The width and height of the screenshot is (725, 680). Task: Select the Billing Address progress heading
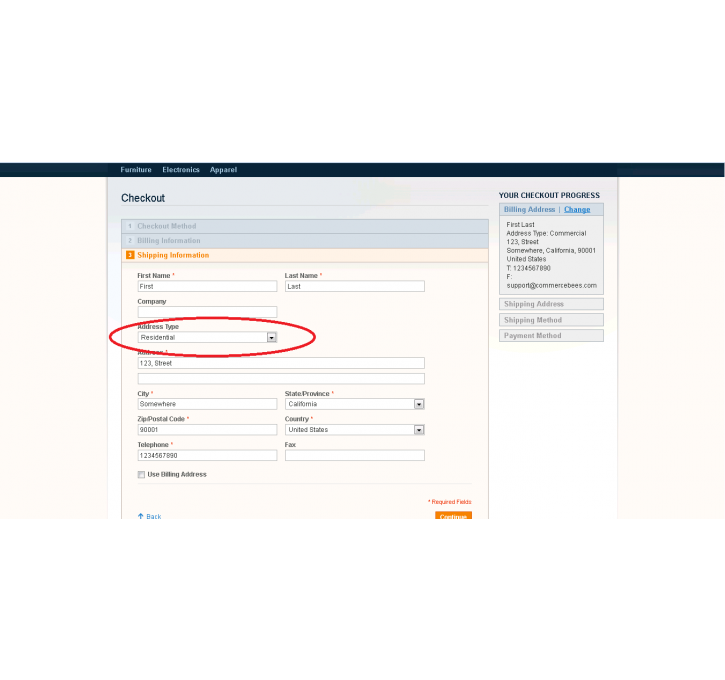tap(529, 209)
